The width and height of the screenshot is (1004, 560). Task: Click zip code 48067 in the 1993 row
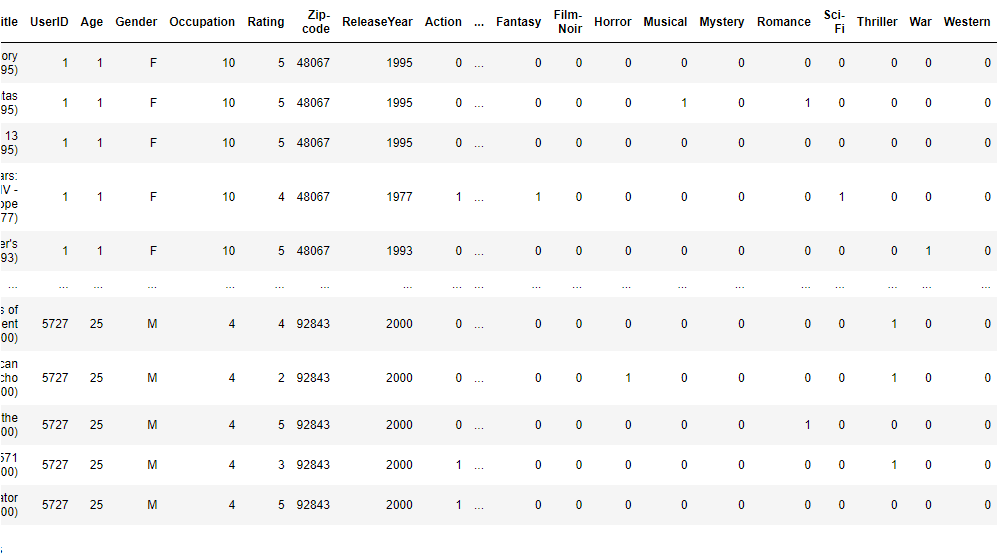click(313, 251)
